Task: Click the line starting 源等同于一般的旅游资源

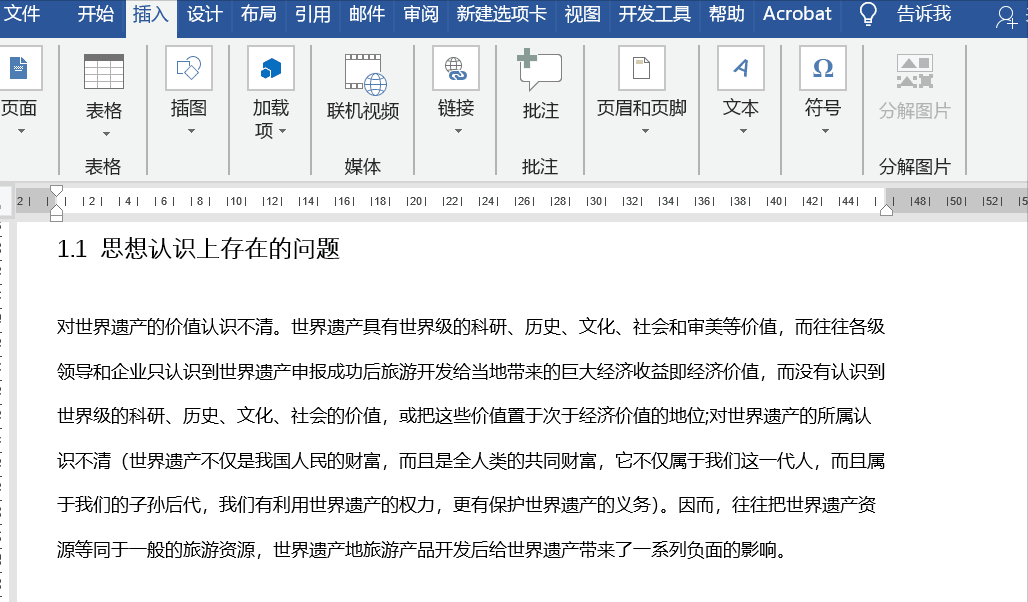Action: (422, 549)
